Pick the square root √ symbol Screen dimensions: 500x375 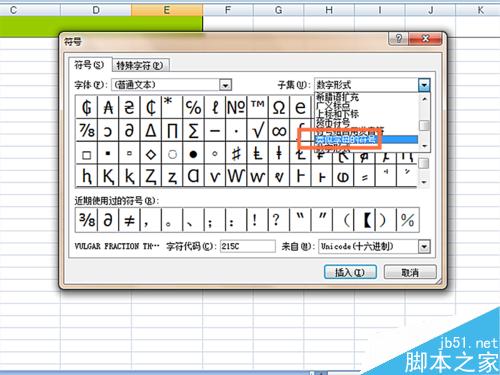tap(257, 130)
